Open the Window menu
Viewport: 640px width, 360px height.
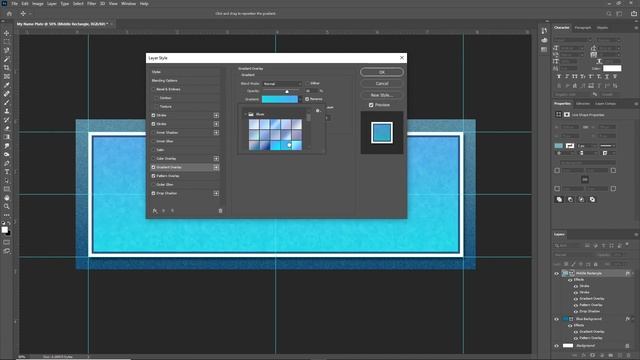(x=128, y=4)
